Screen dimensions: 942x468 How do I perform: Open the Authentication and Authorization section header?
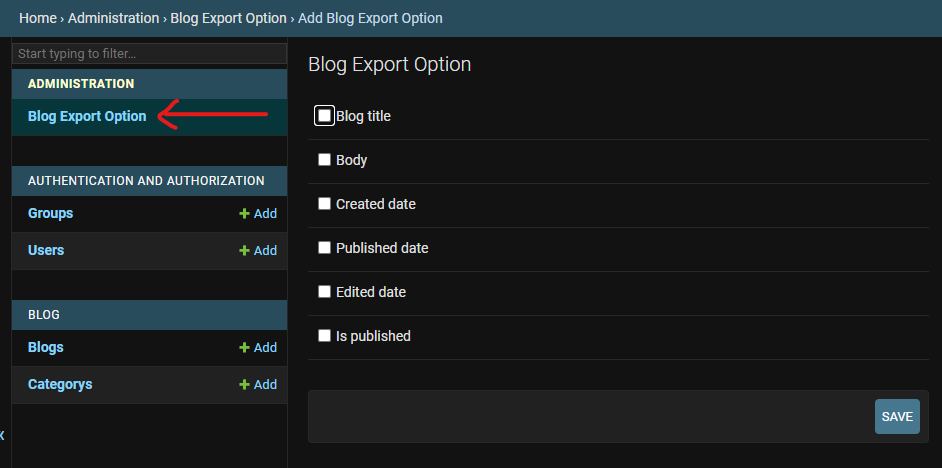click(146, 181)
